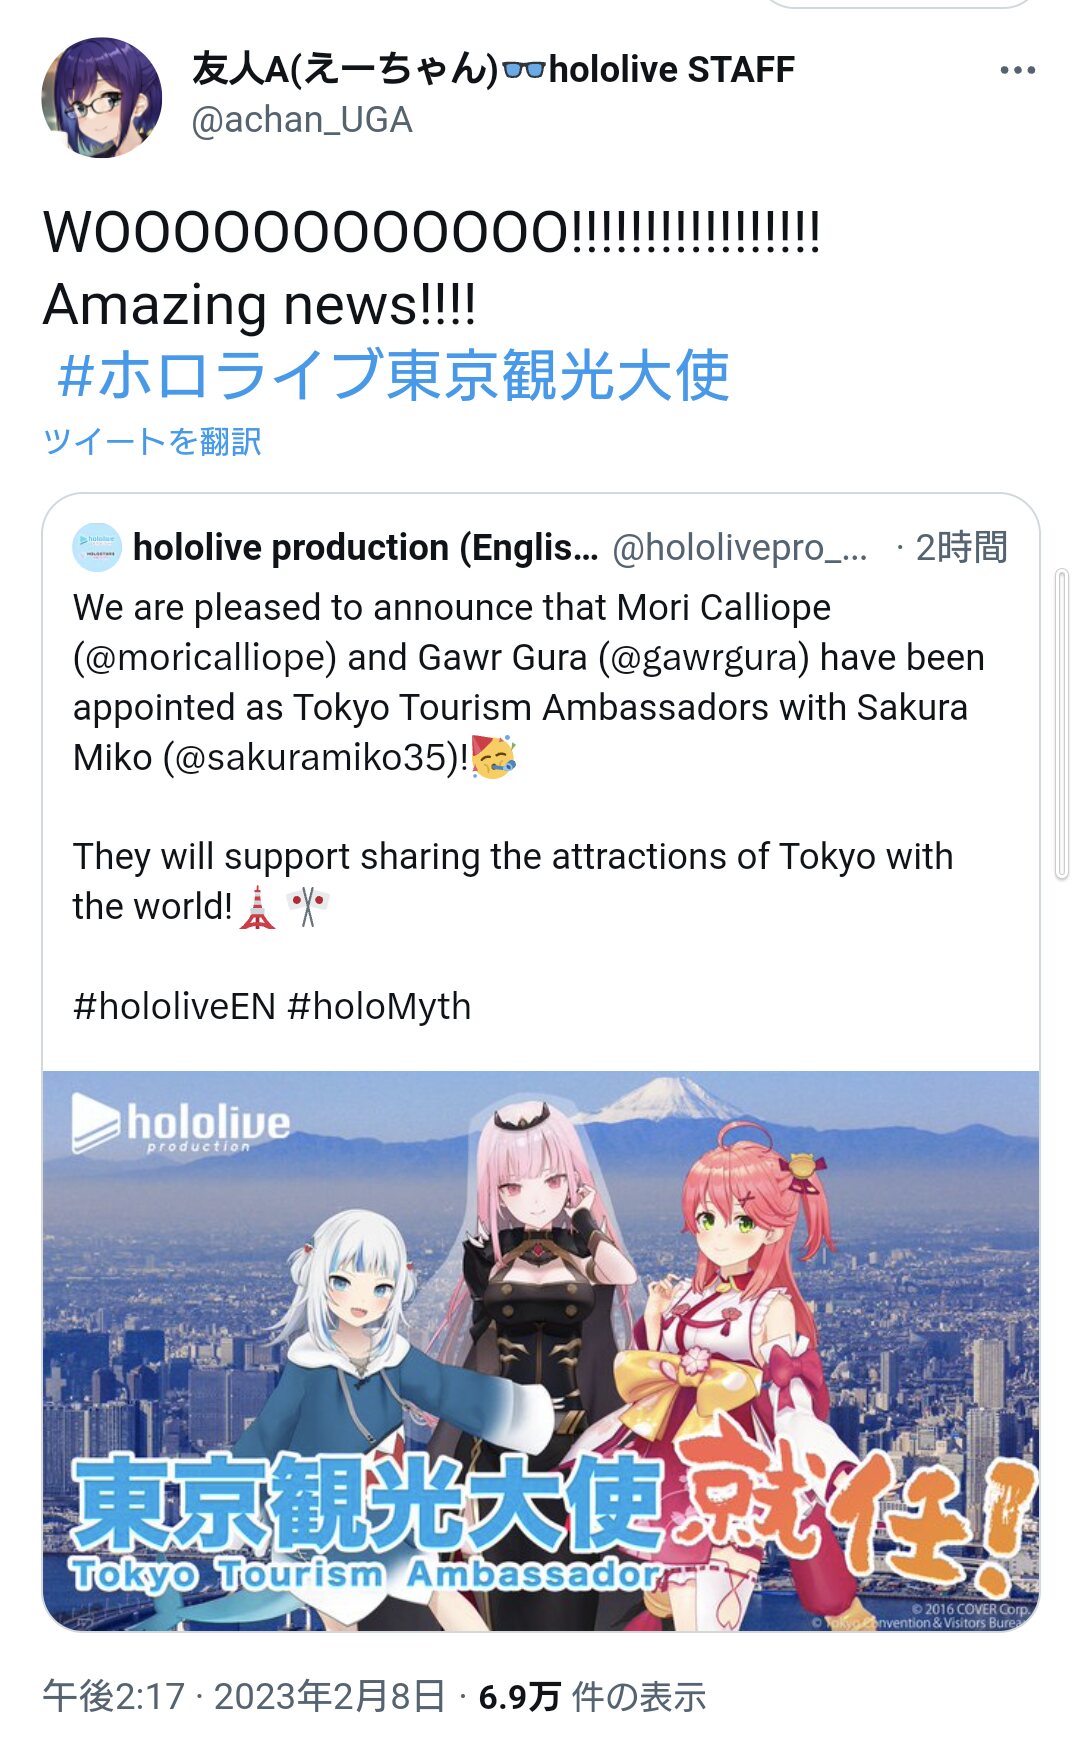Click the 午後2:17 · 2023年2月8日 timestamp
Viewport: 1080px width, 1759px height.
pos(244,1696)
